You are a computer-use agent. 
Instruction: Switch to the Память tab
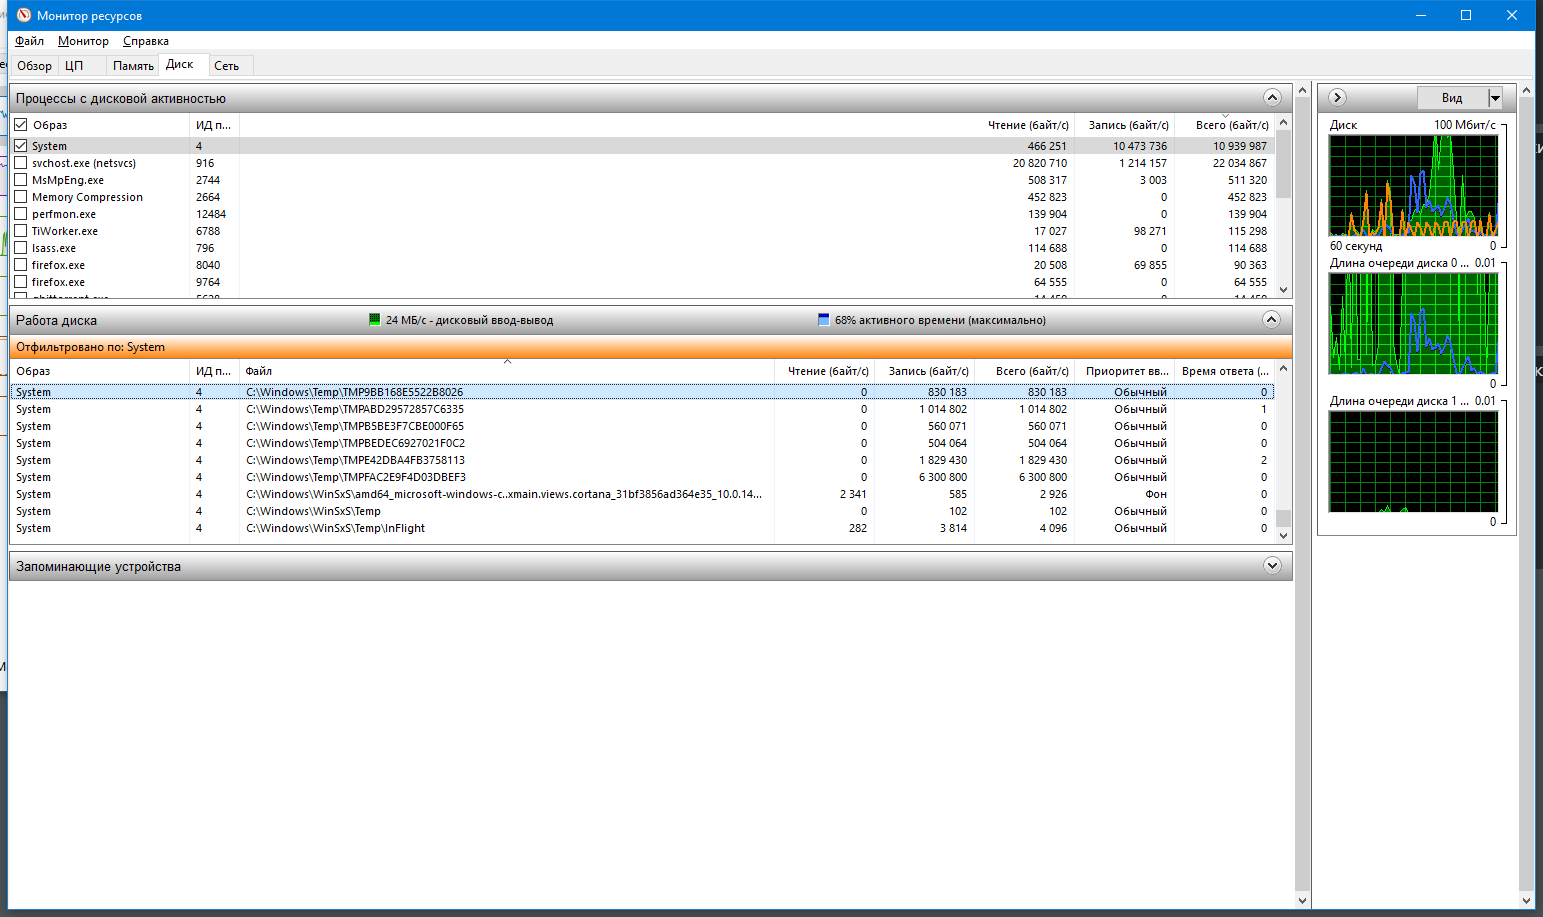[133, 66]
